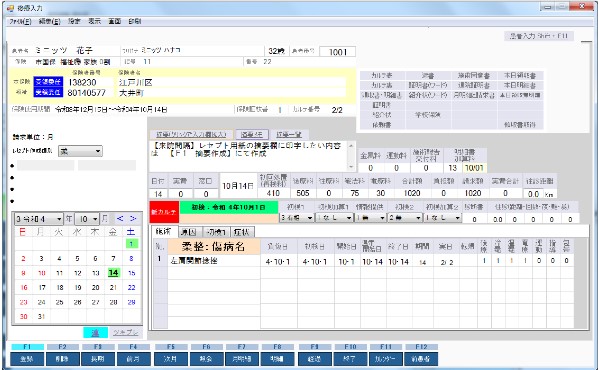
Task: Click the F10 終了 function button
Action: click(x=350, y=359)
